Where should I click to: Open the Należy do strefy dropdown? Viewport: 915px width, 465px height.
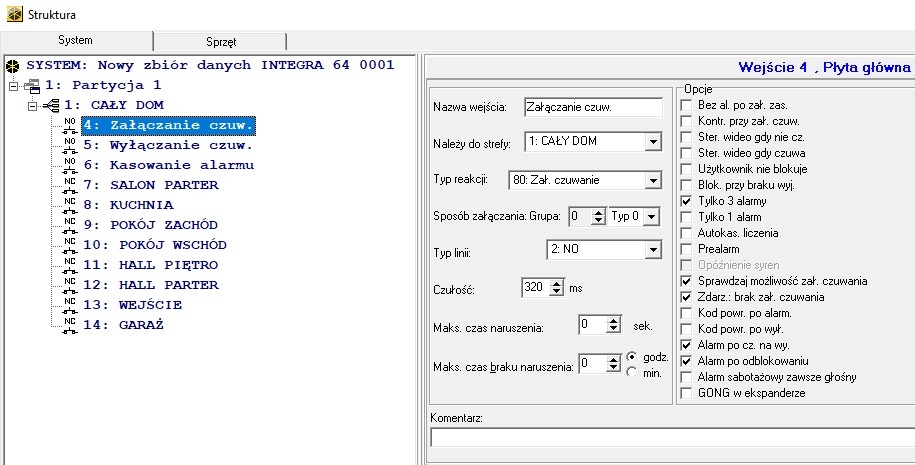pos(653,141)
